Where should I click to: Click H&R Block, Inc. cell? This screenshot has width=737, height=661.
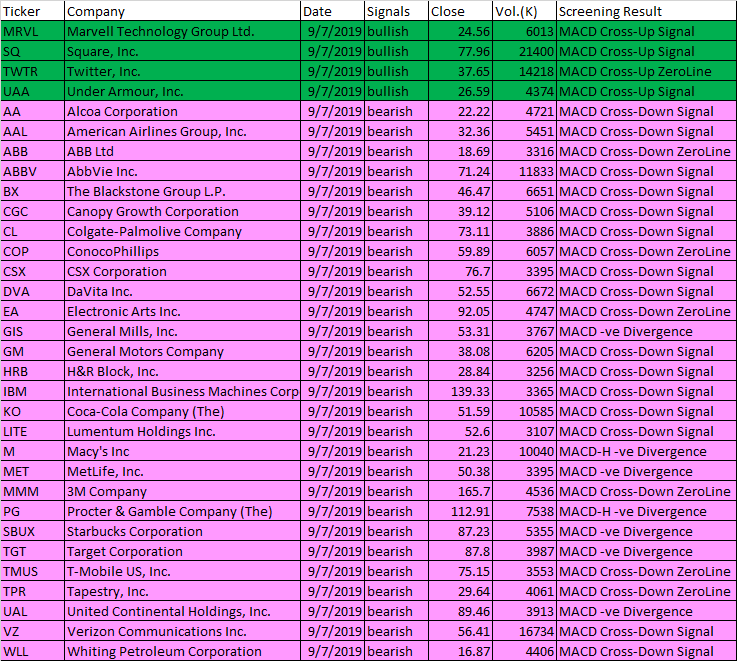coord(182,371)
